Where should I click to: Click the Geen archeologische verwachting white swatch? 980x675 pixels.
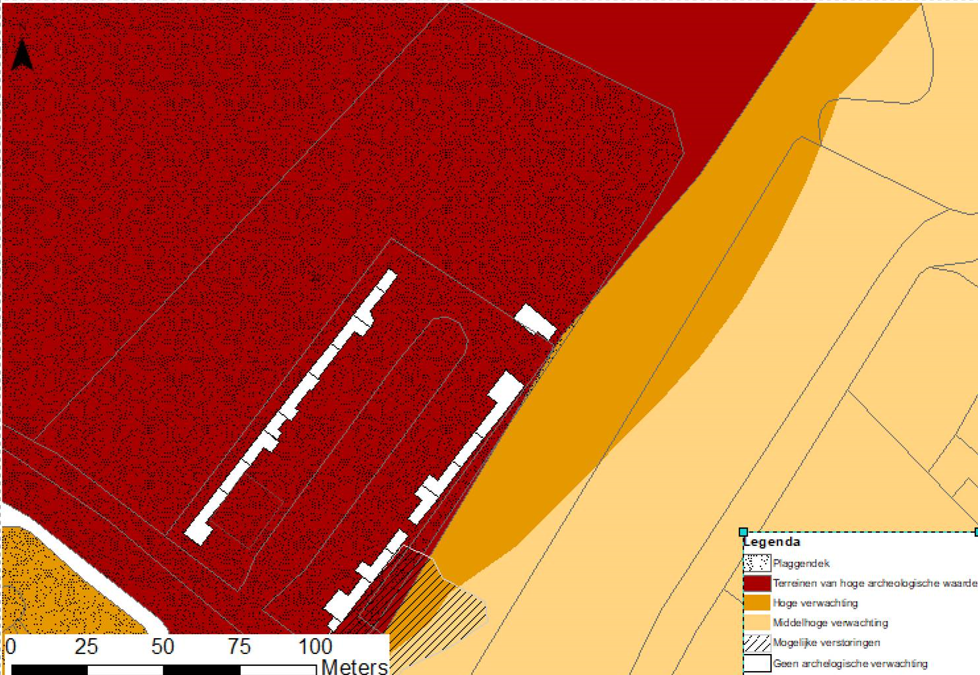click(x=757, y=663)
